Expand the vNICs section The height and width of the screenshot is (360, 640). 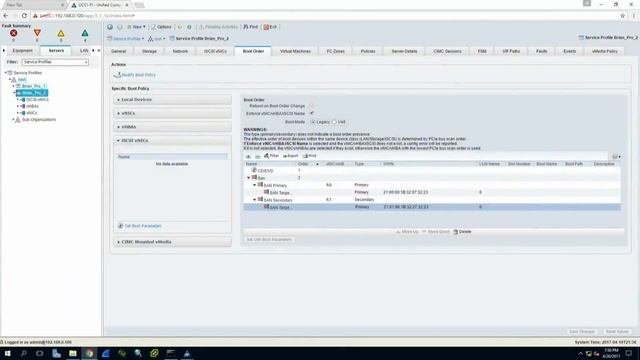tap(173, 113)
